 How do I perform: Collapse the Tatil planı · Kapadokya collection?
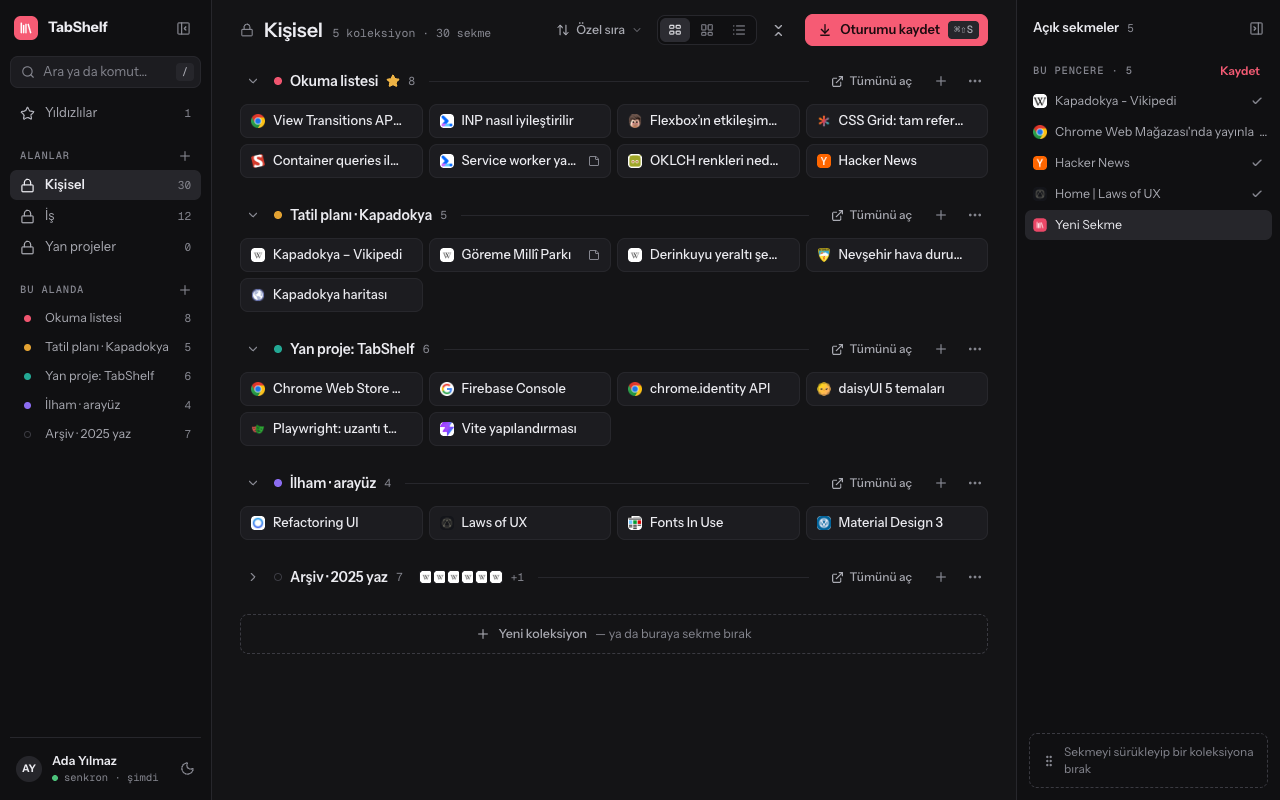[x=253, y=215]
